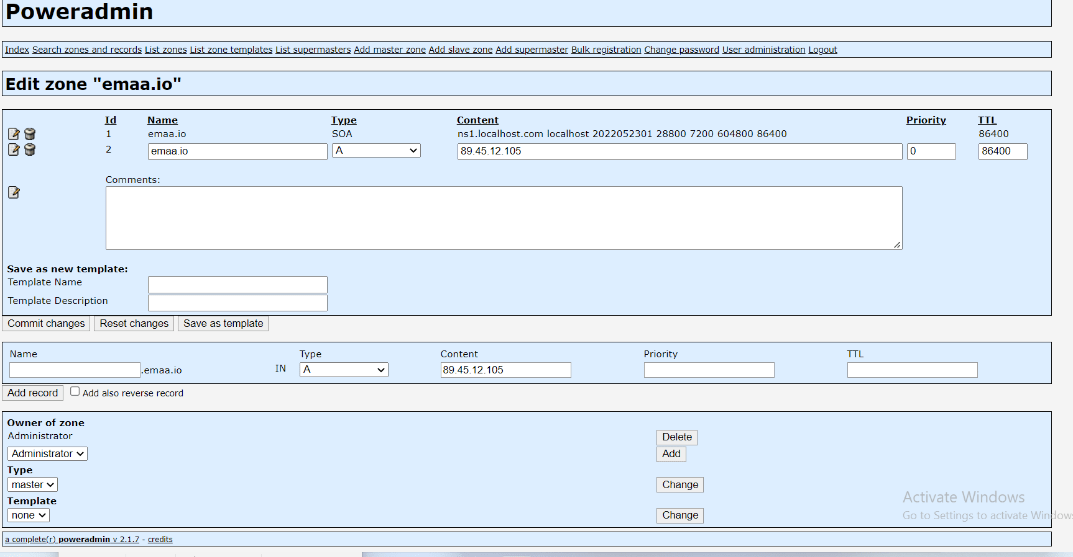Click the 'credits' footer link
The height and width of the screenshot is (557, 1073).
coord(160,539)
